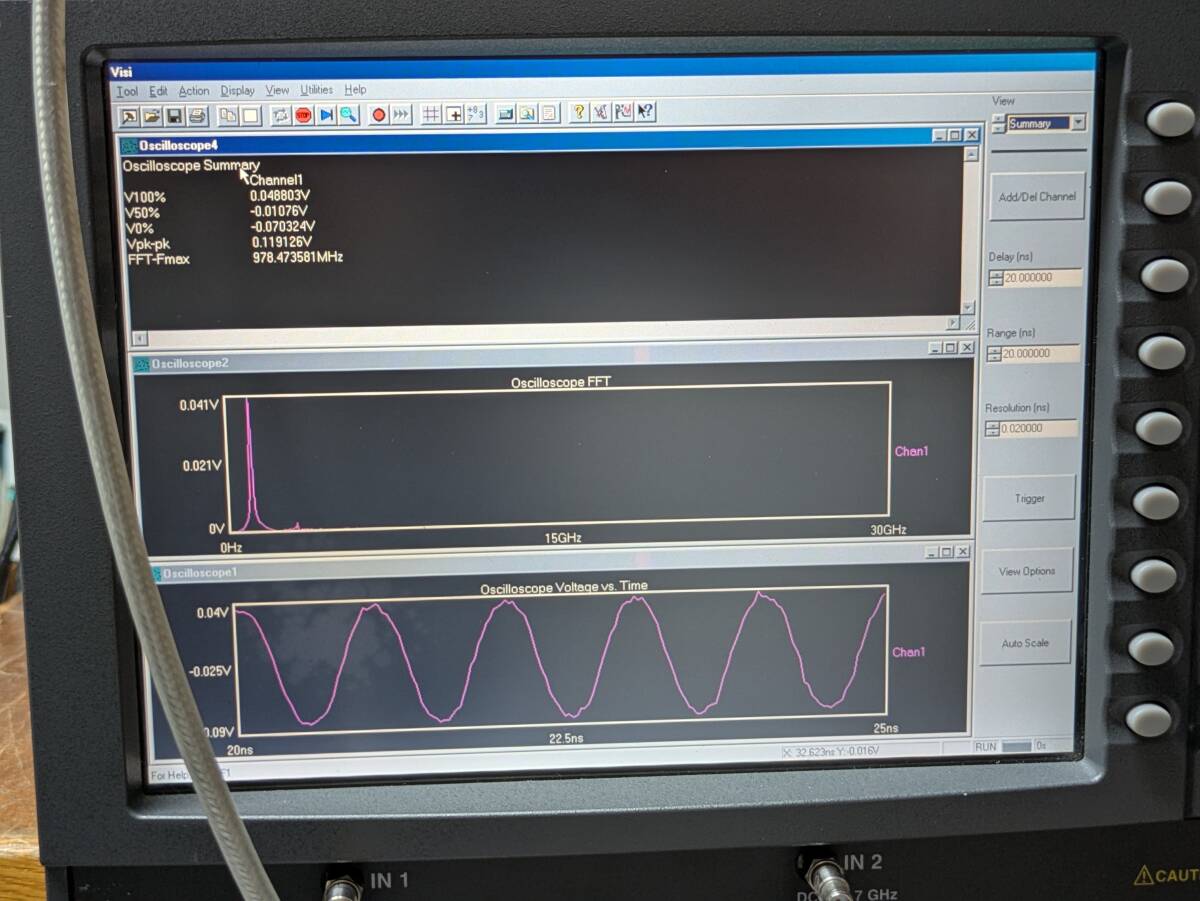The height and width of the screenshot is (901, 1200).
Task: Click the numeric readout toolbar icon
Action: [x=475, y=114]
